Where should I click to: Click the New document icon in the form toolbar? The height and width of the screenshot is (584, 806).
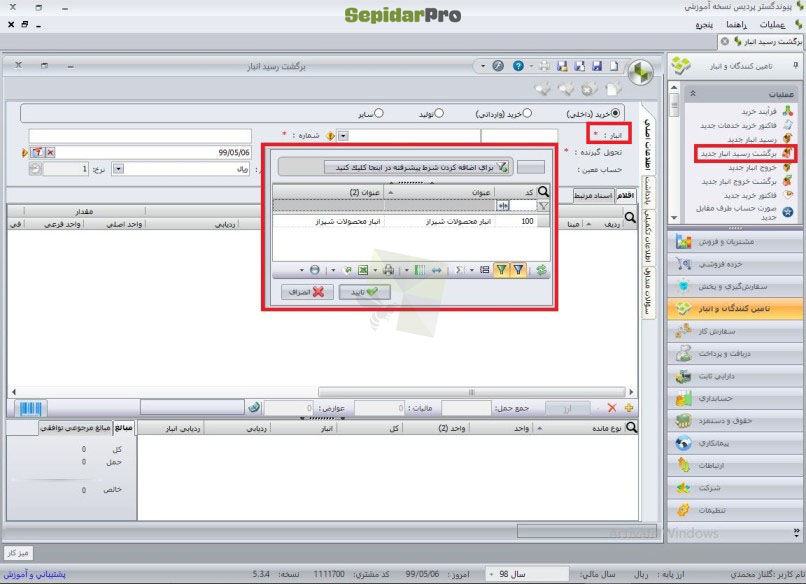click(614, 66)
